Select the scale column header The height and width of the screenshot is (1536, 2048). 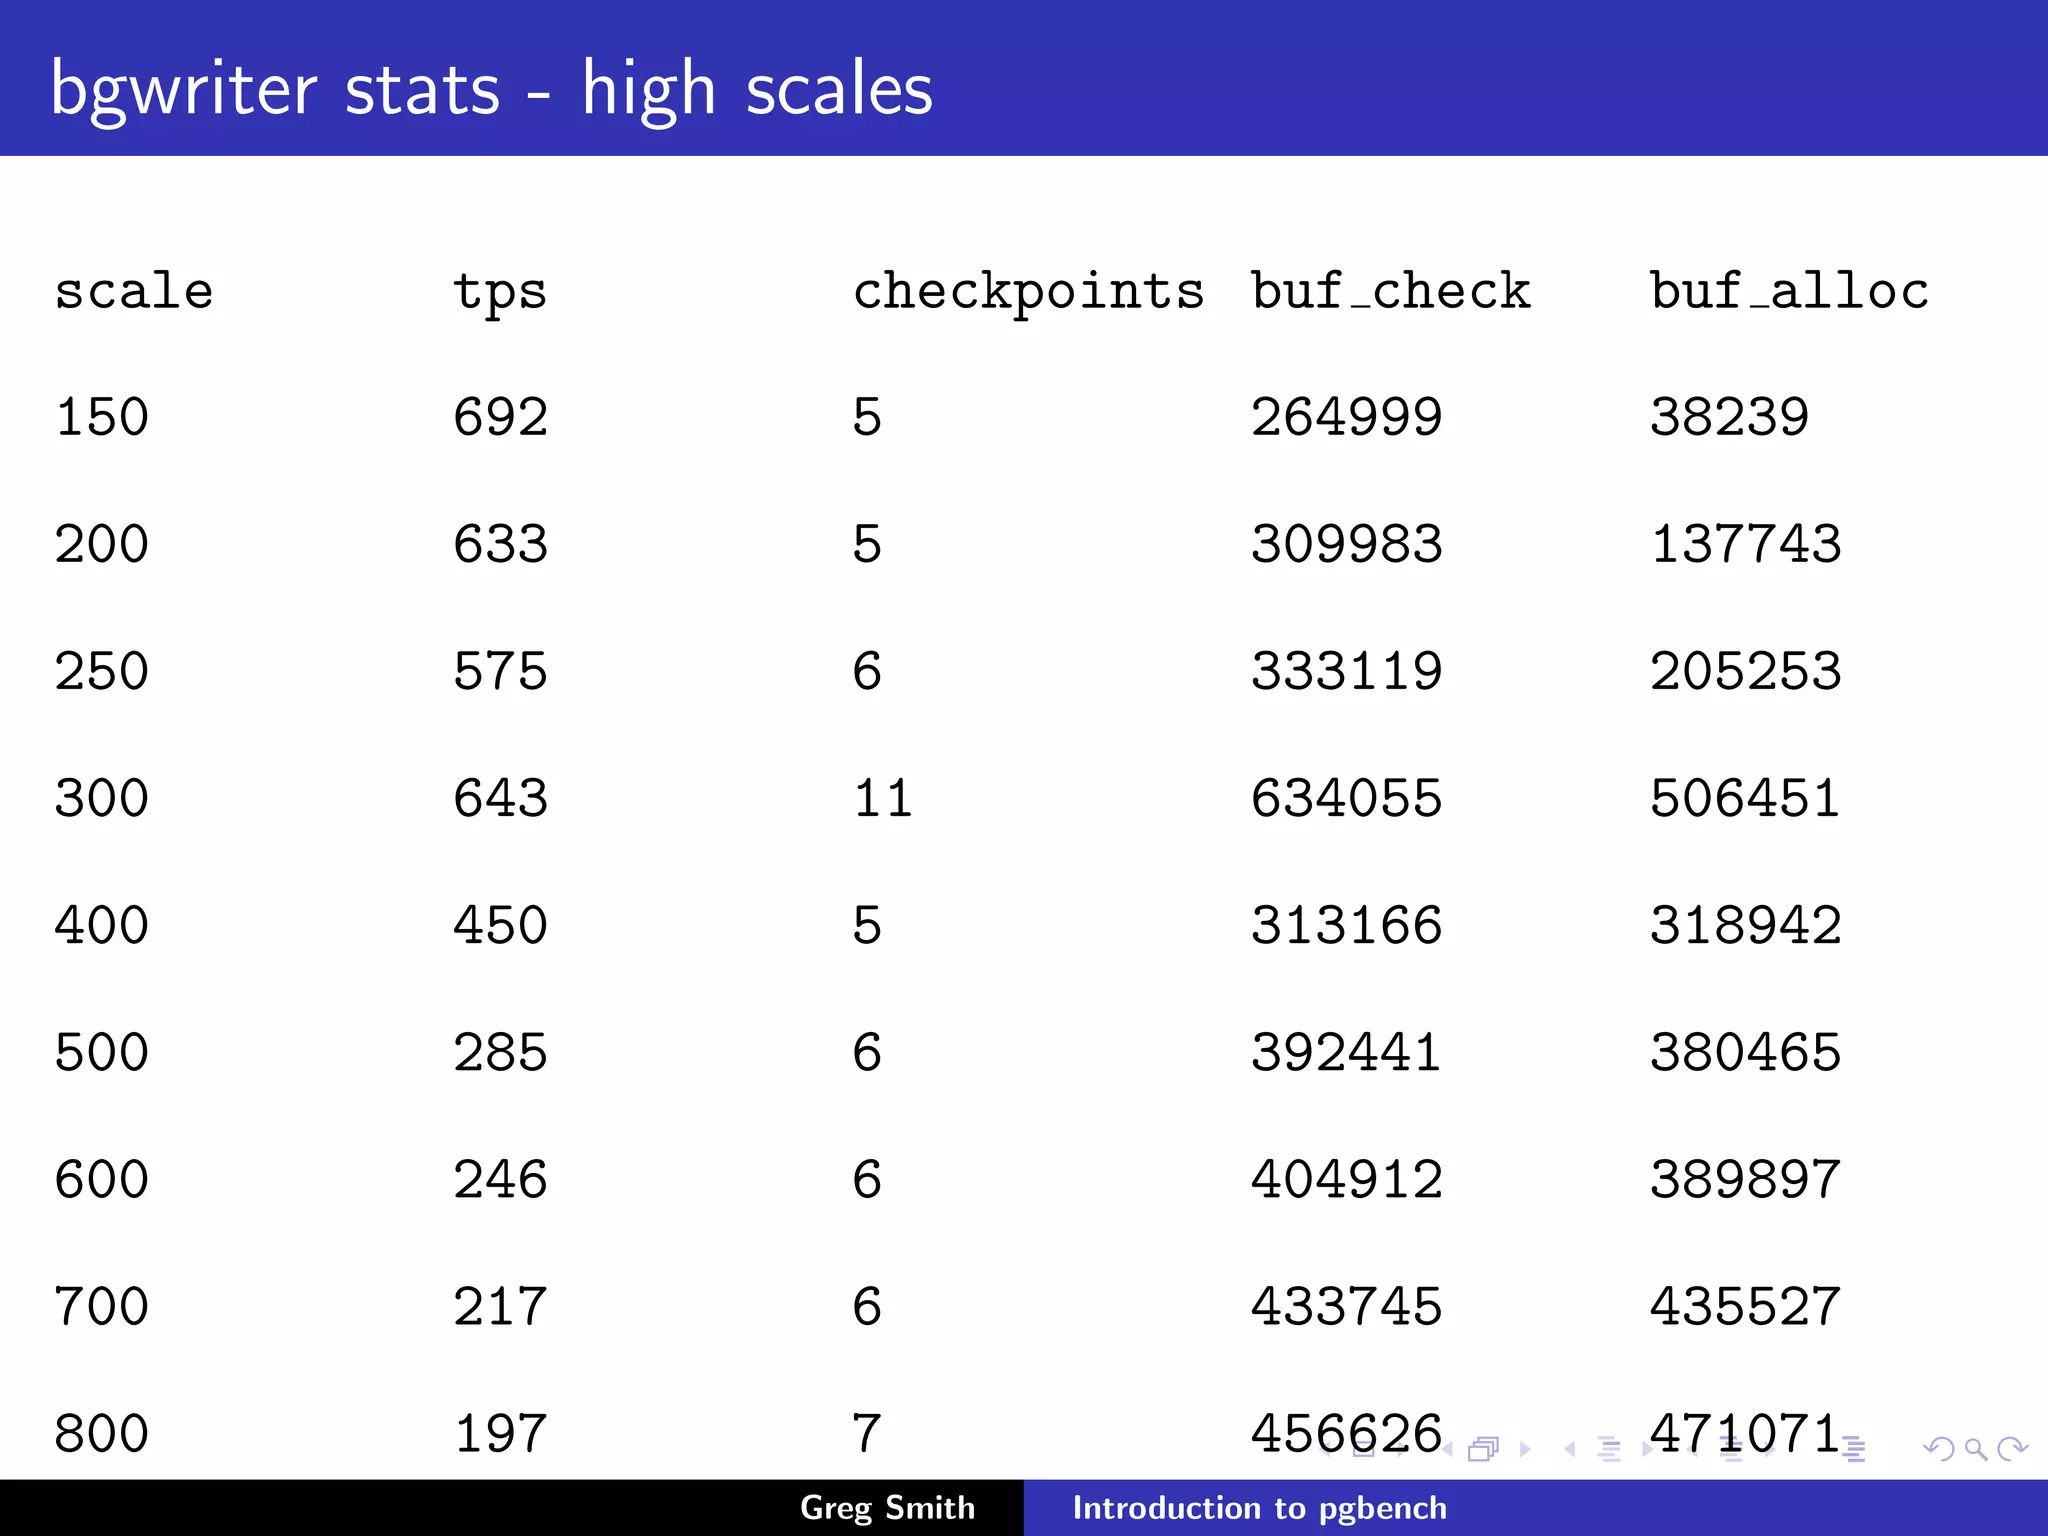pos(133,291)
